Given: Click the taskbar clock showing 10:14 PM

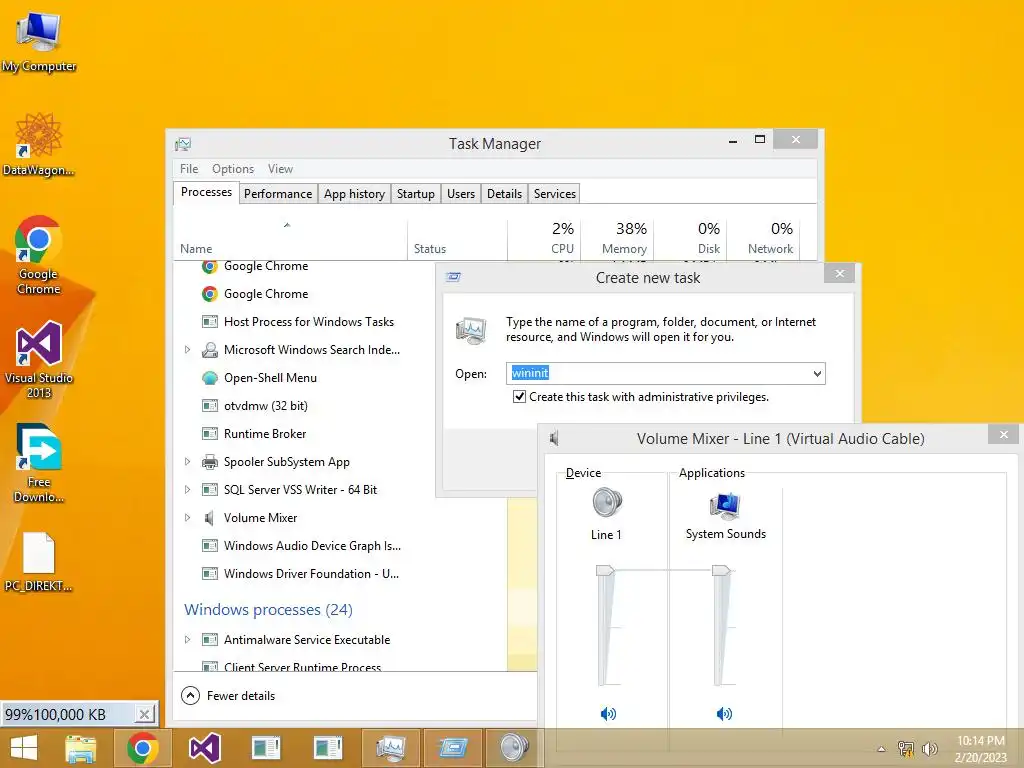Looking at the screenshot, I should [980, 749].
